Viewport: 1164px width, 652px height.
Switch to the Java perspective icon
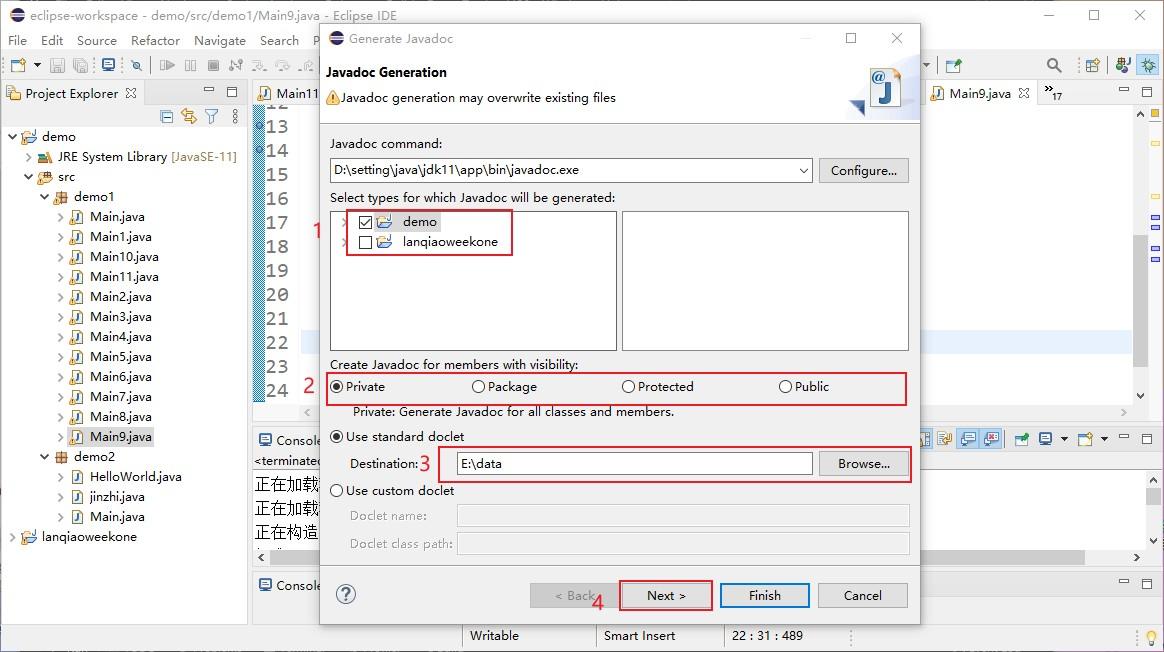(x=1123, y=65)
